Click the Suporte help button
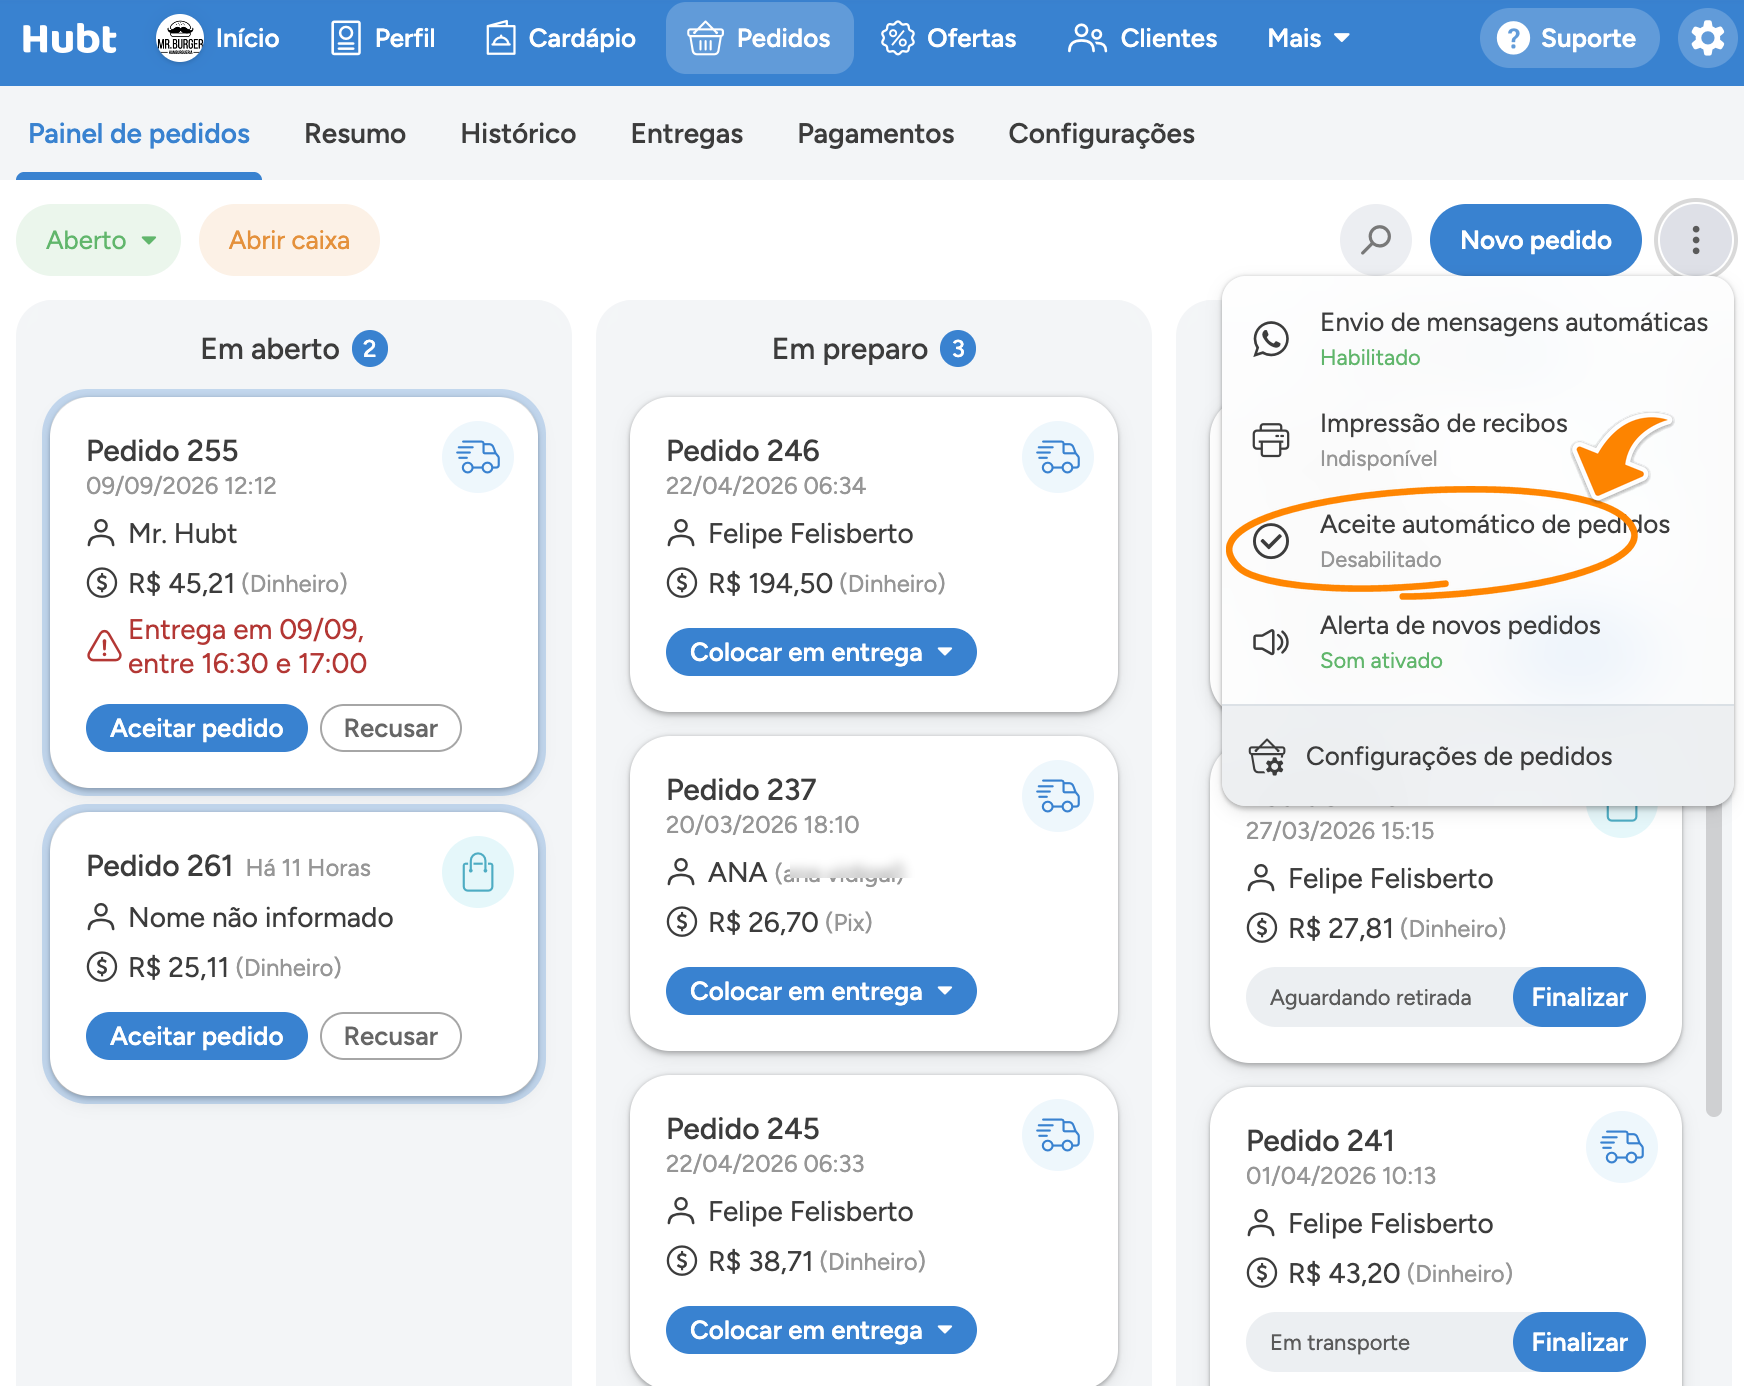 pos(1568,38)
